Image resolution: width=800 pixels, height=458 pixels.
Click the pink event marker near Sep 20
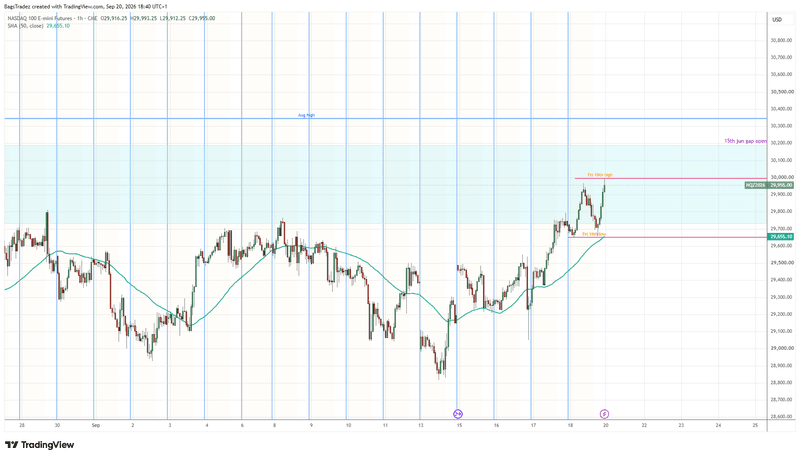[x=604, y=414]
